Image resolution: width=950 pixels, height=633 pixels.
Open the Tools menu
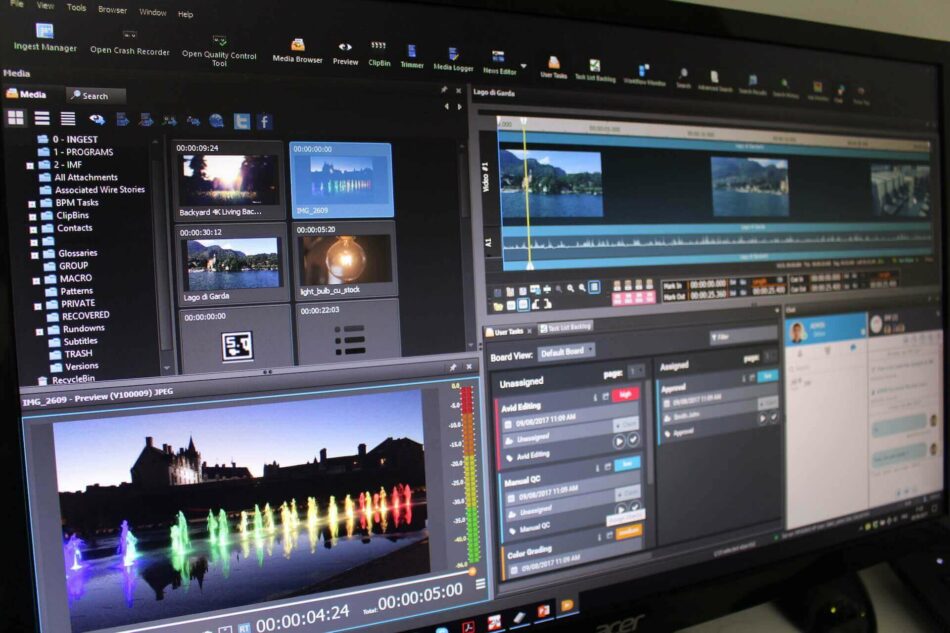point(76,7)
